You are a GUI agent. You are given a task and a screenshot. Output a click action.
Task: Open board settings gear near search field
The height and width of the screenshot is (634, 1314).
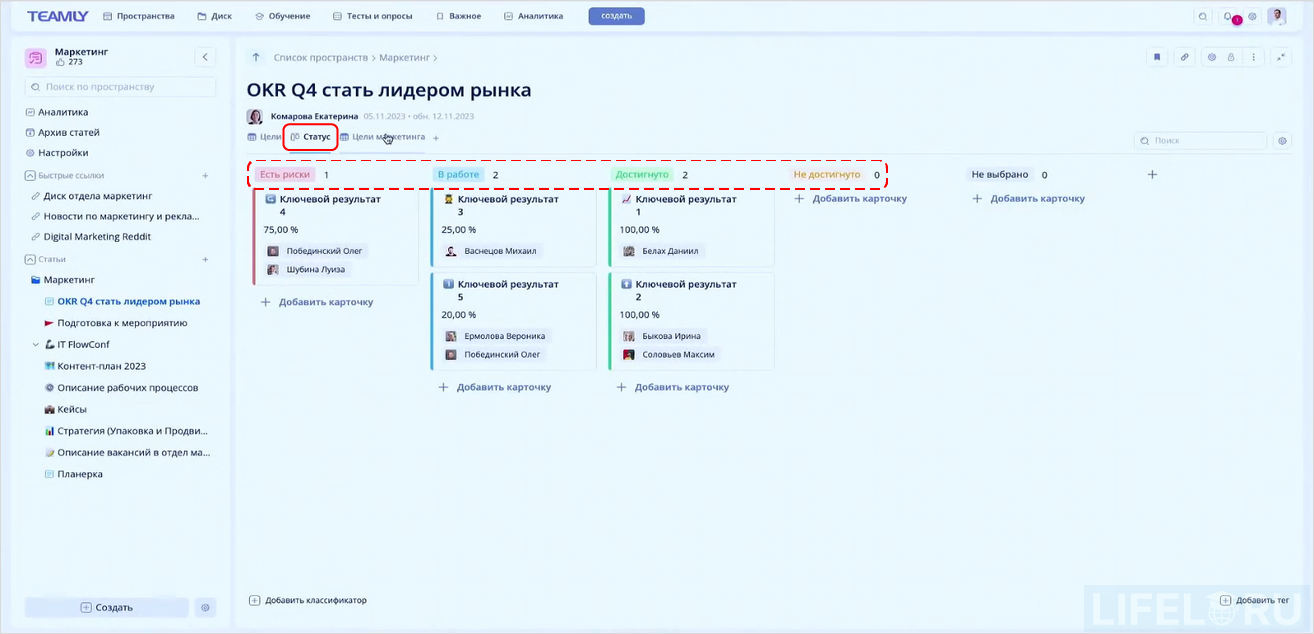click(1282, 140)
